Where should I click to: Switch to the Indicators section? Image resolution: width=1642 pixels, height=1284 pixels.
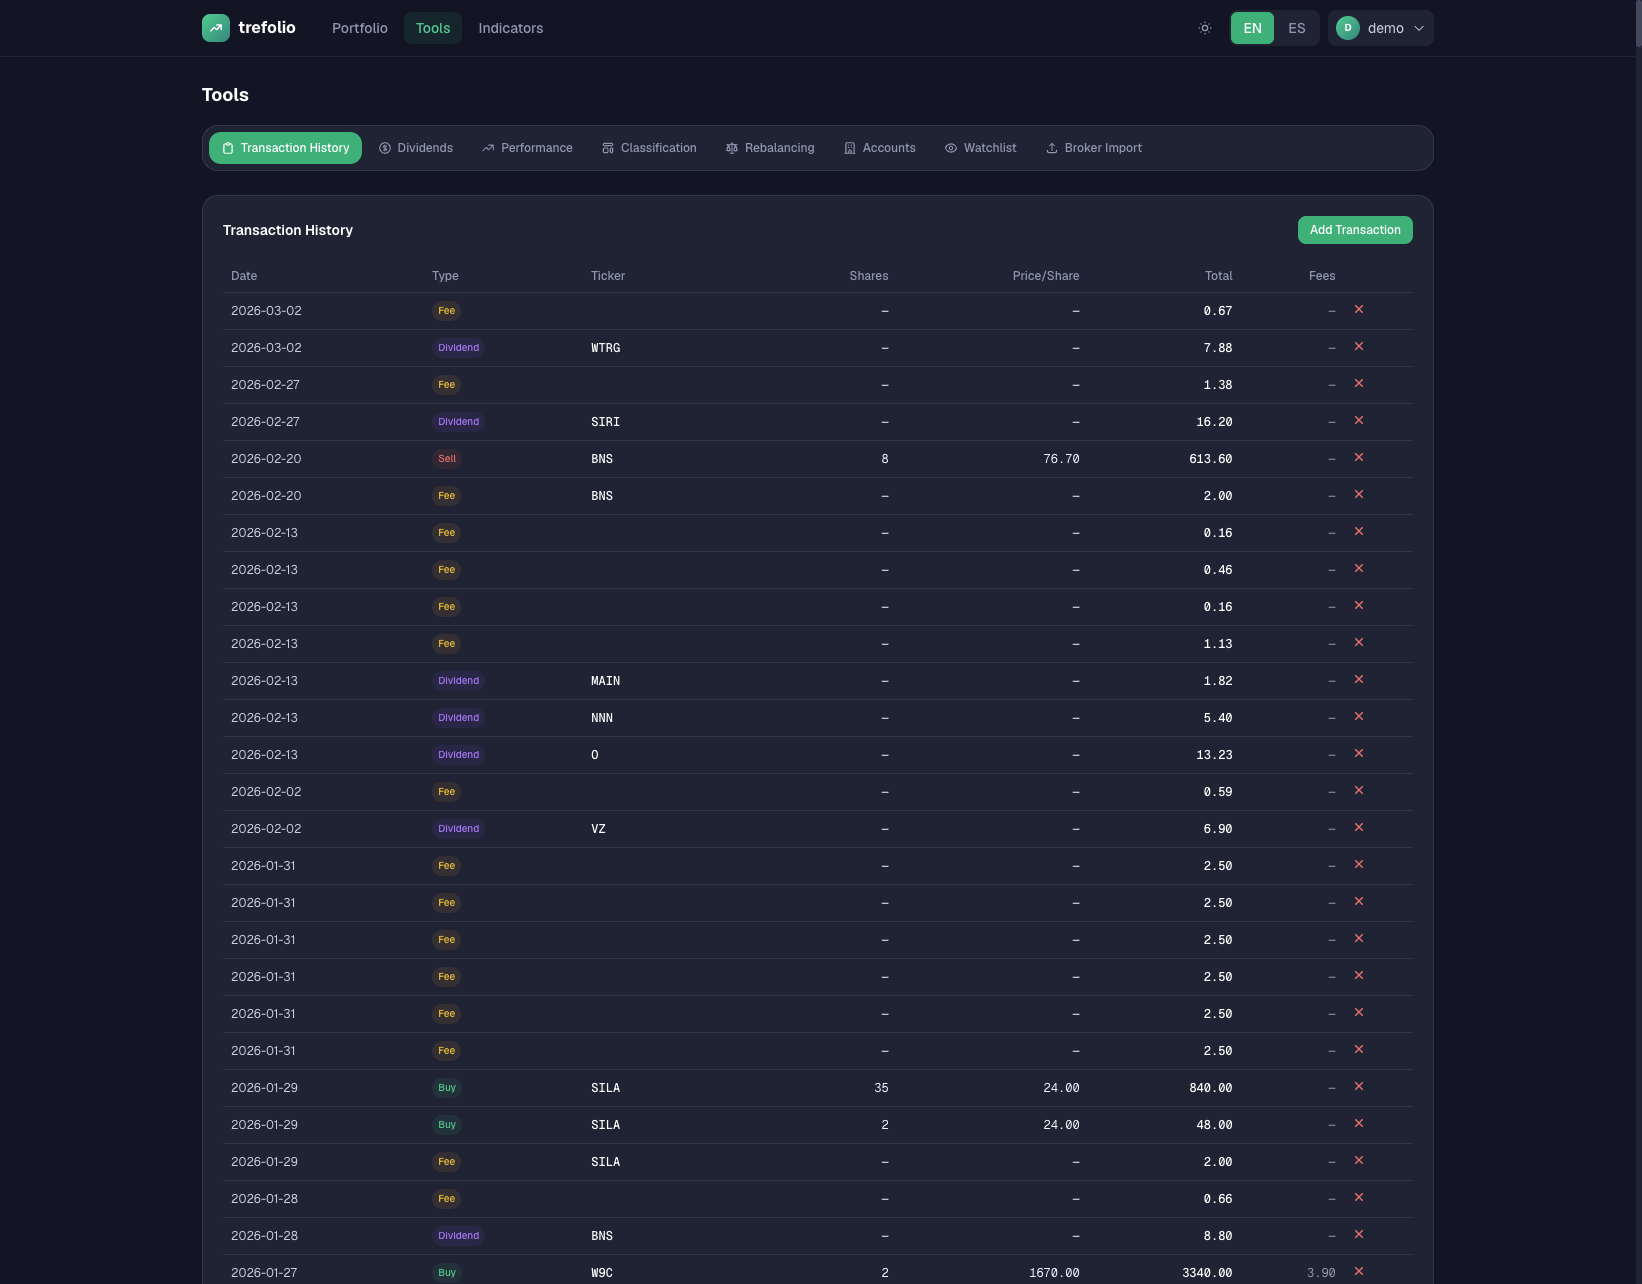[510, 28]
